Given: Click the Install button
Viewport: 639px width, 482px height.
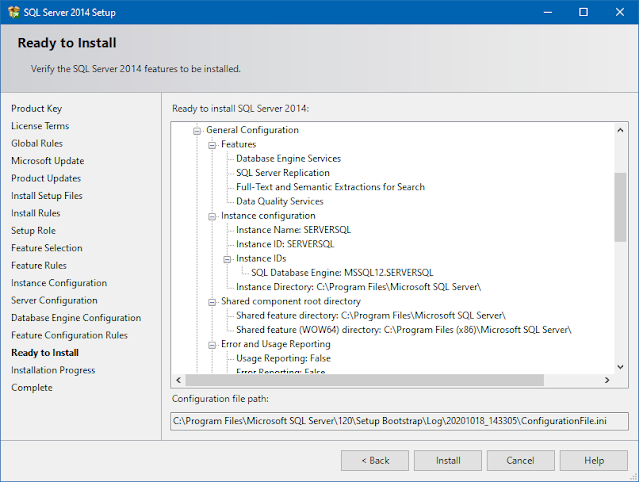Looking at the screenshot, I should point(448,460).
